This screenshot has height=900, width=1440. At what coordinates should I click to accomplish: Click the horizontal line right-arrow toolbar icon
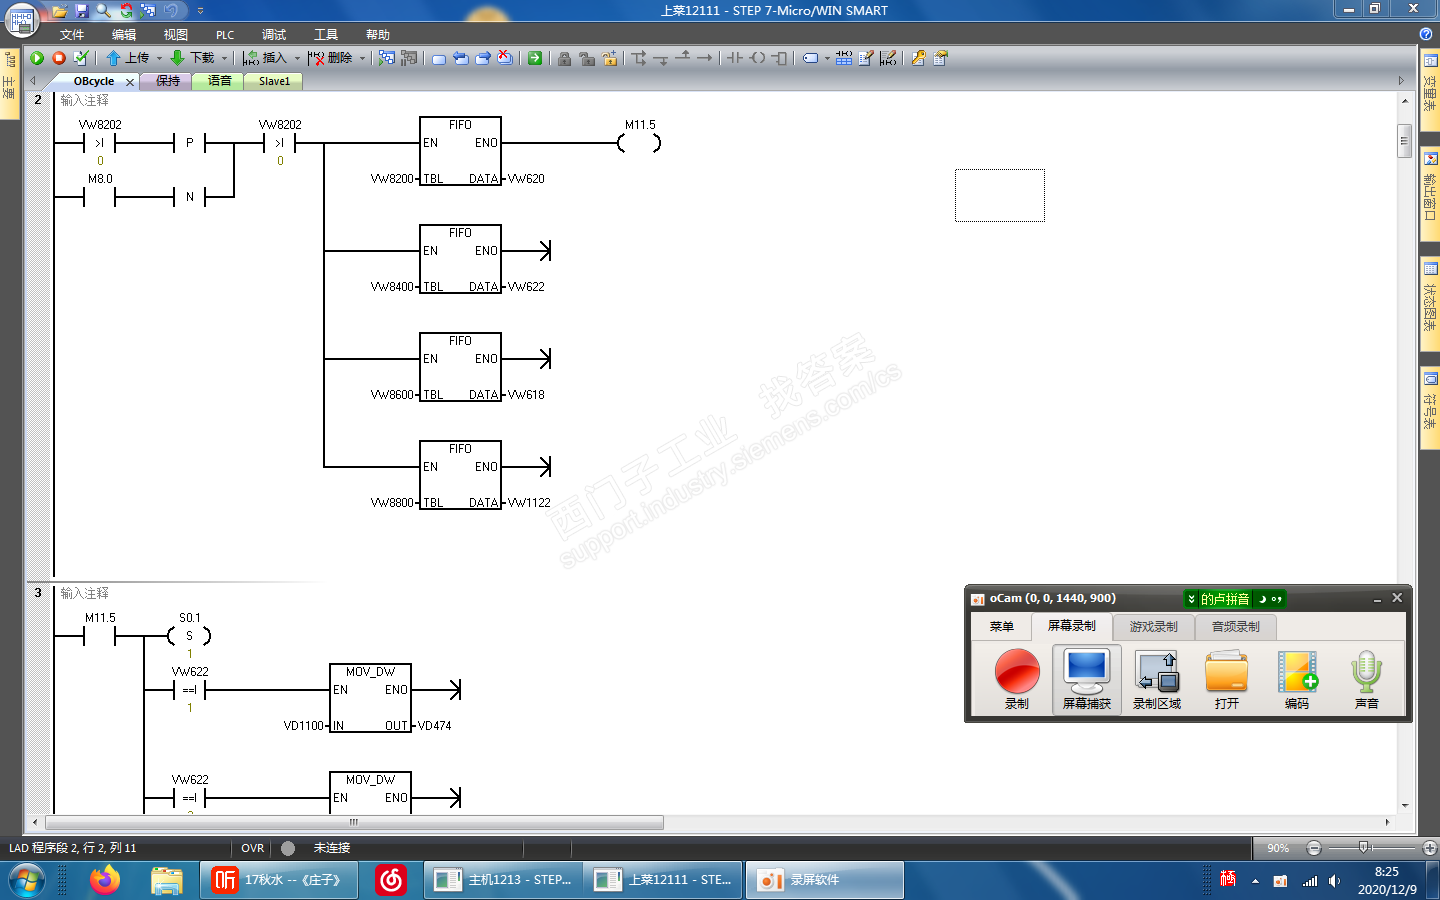point(705,58)
